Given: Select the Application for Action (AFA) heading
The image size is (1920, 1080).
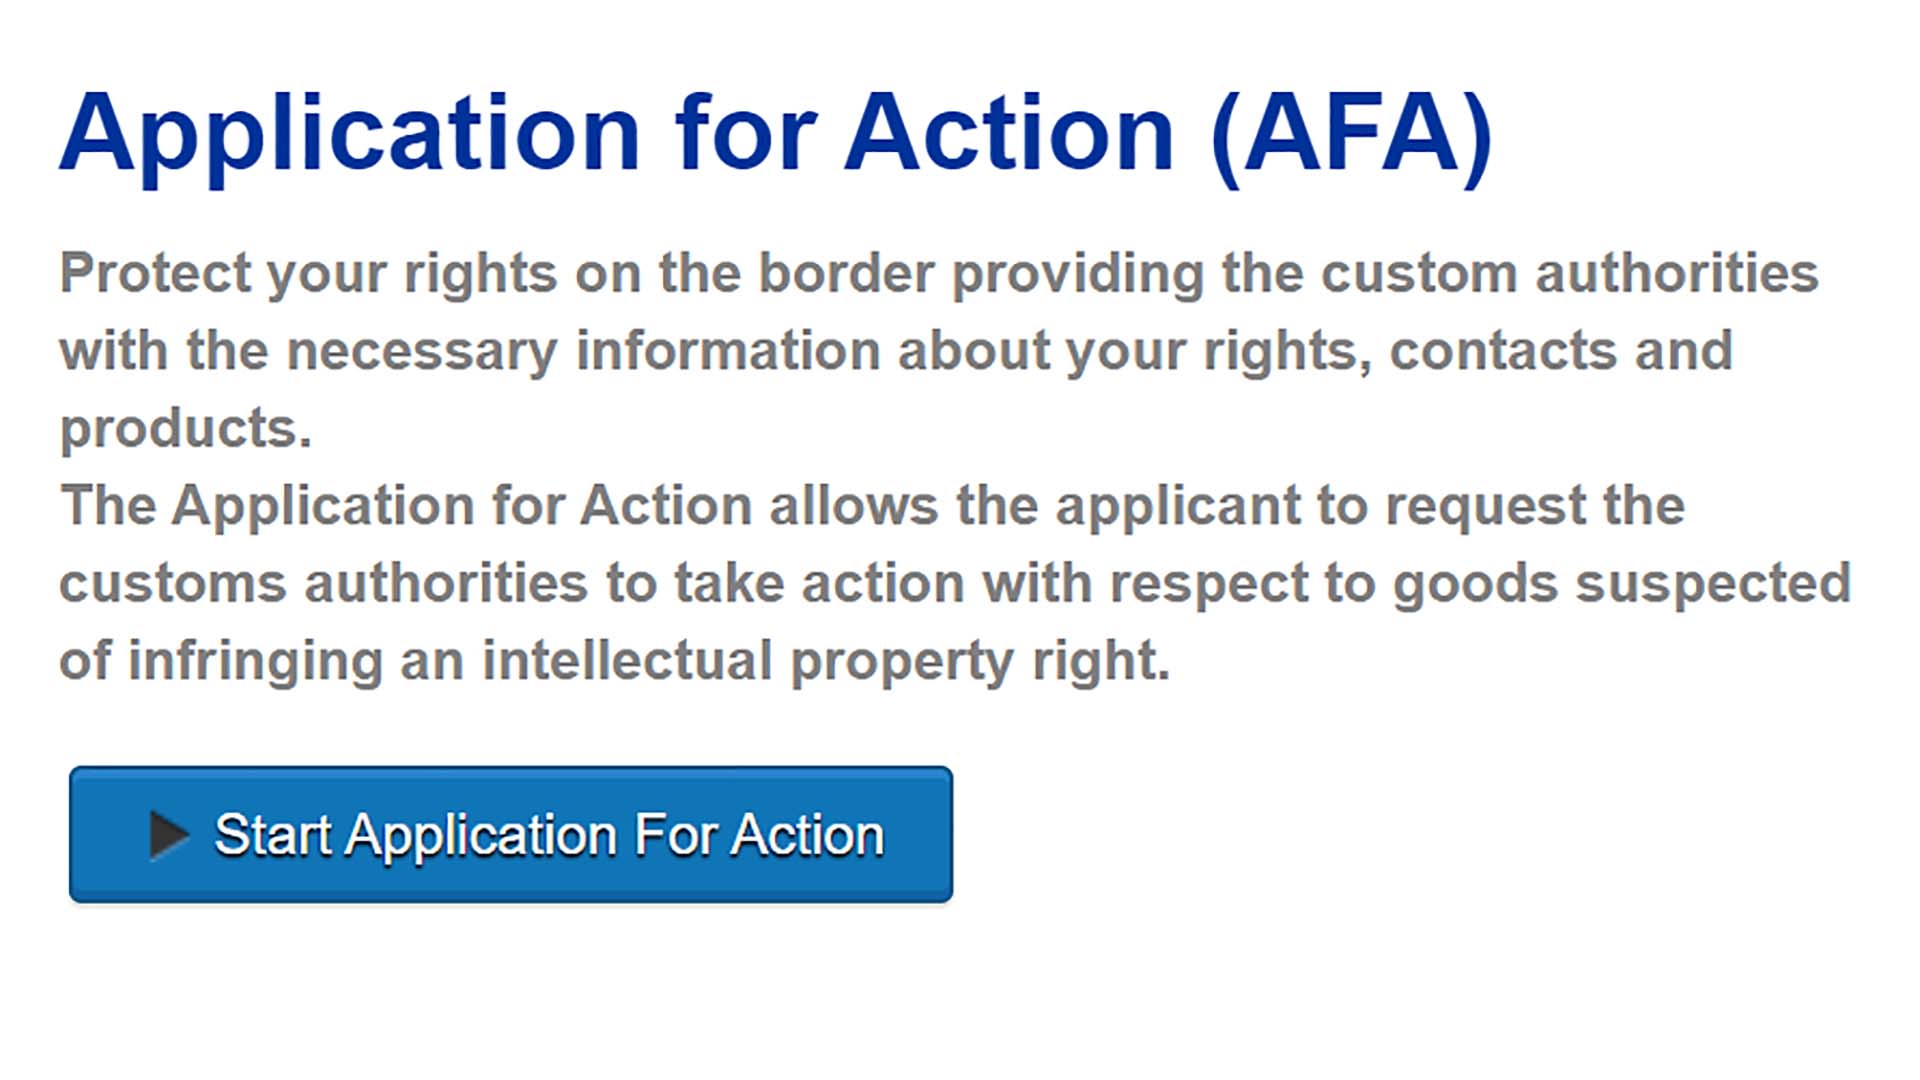Looking at the screenshot, I should 775,133.
